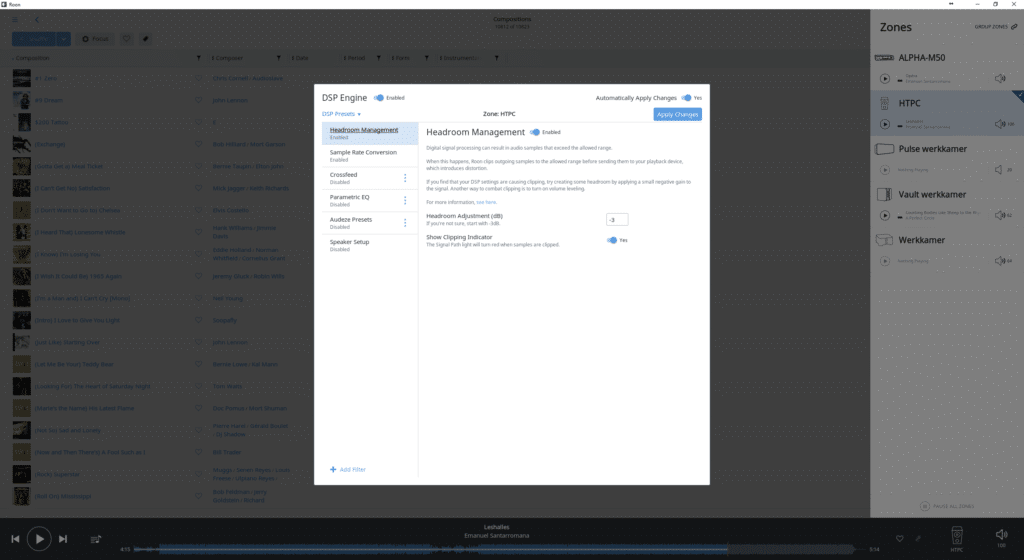Image resolution: width=1024 pixels, height=560 pixels.
Task: Toggle the DSP Engine enabled switch
Action: pos(379,98)
